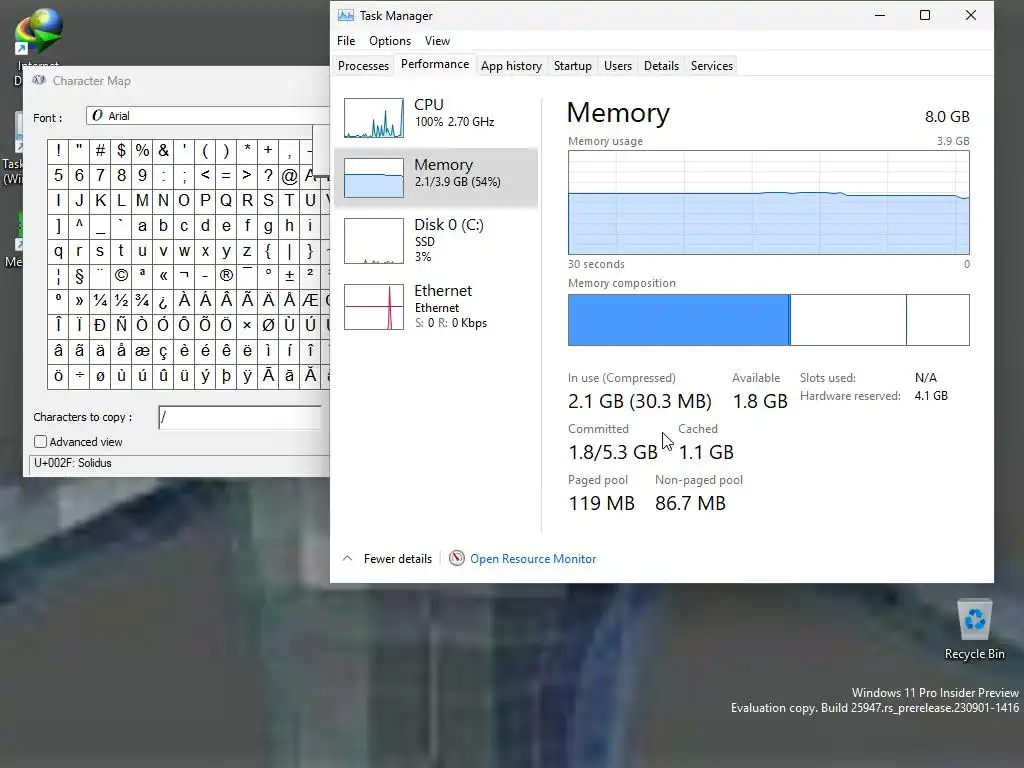Enable the Advanced view checkbox

pos(40,441)
